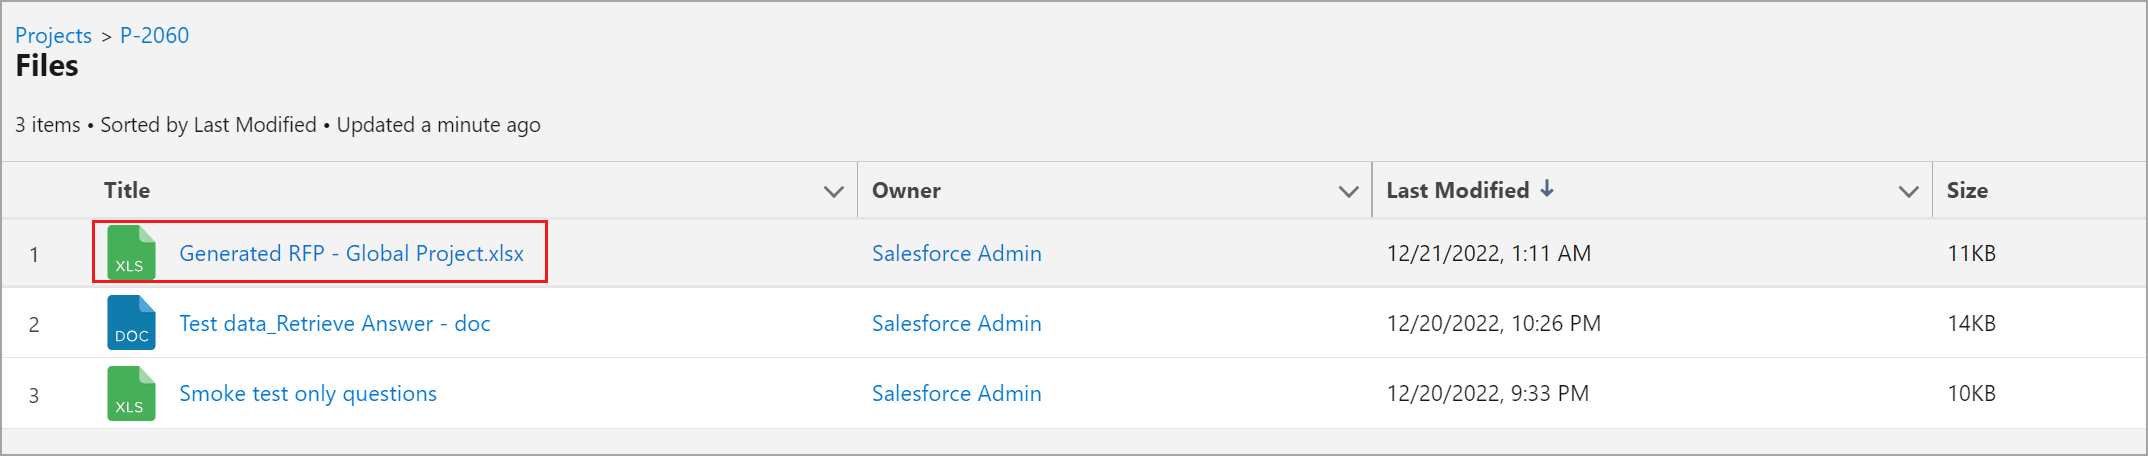This screenshot has height=456, width=2148.
Task: Sort by the Last Modified column header
Action: pos(1458,190)
